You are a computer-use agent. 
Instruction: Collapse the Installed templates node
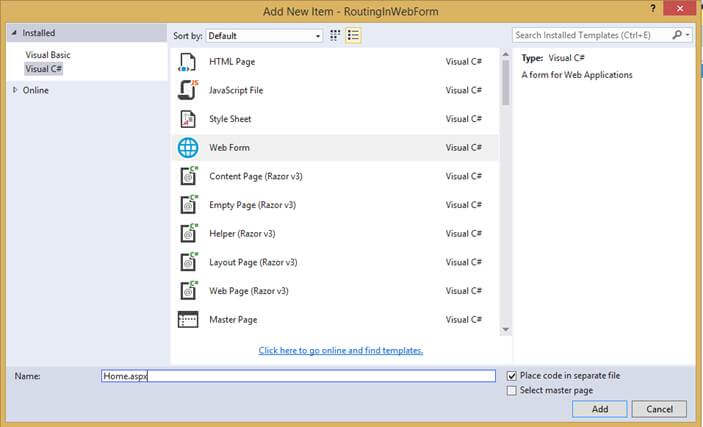coord(14,33)
